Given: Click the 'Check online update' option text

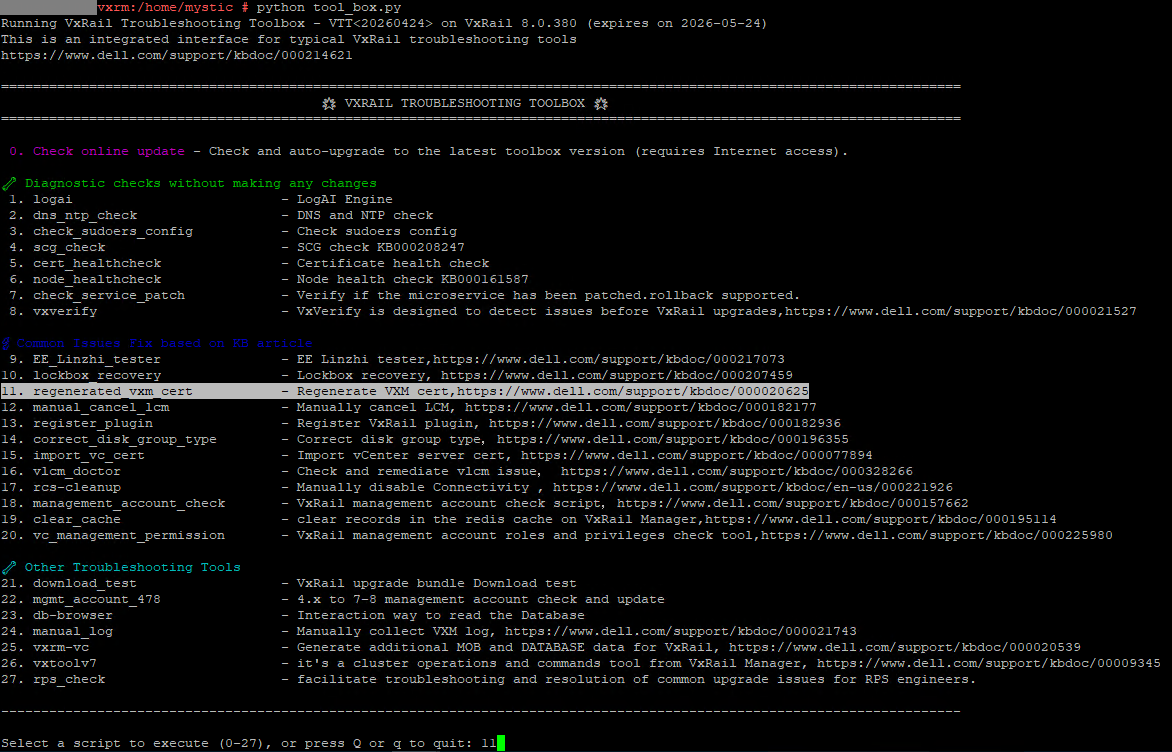Looking at the screenshot, I should click(108, 151).
